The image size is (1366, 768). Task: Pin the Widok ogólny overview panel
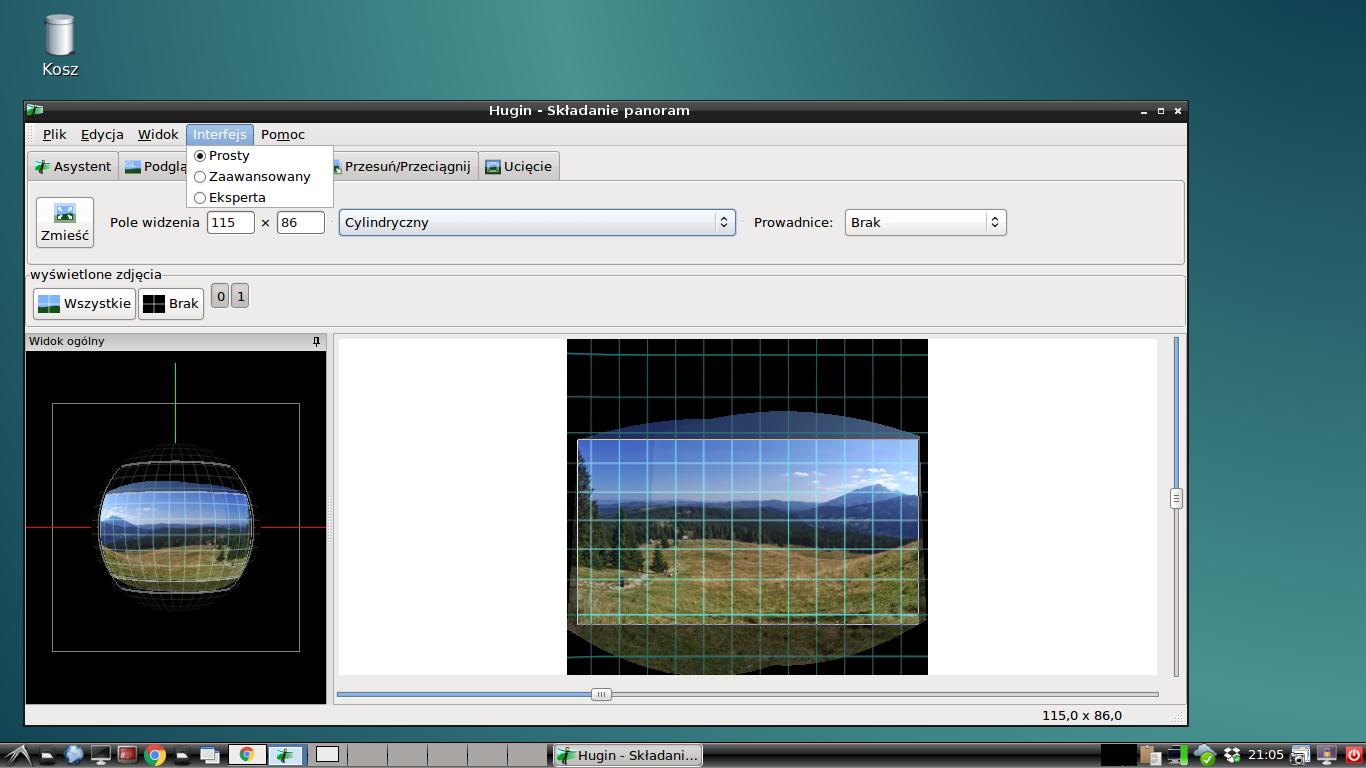316,342
